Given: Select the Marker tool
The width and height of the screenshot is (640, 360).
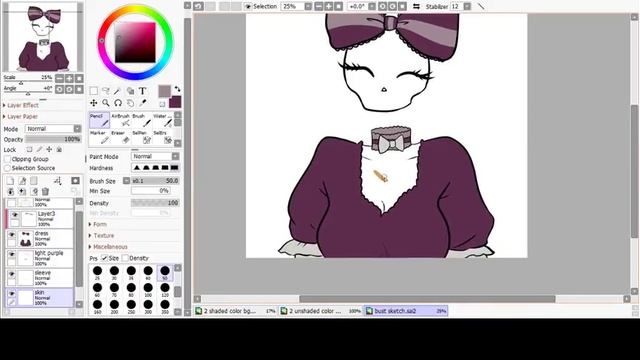Looking at the screenshot, I should pos(99,137).
